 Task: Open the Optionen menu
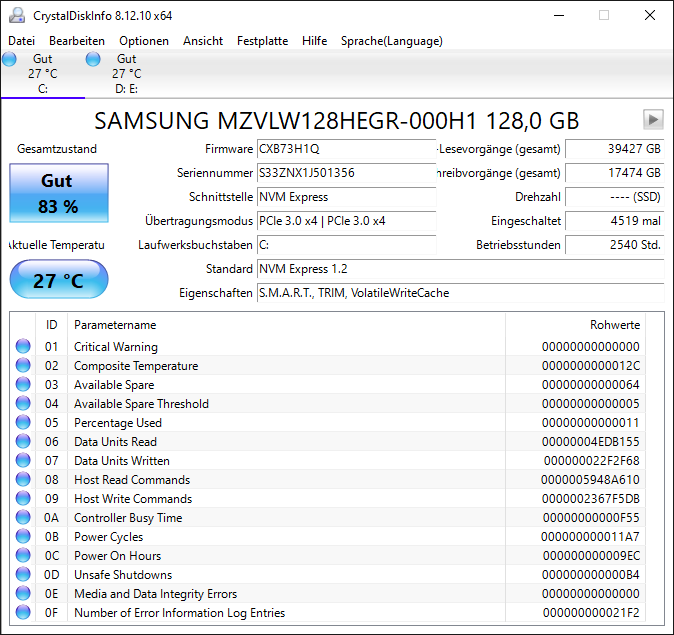click(x=144, y=41)
